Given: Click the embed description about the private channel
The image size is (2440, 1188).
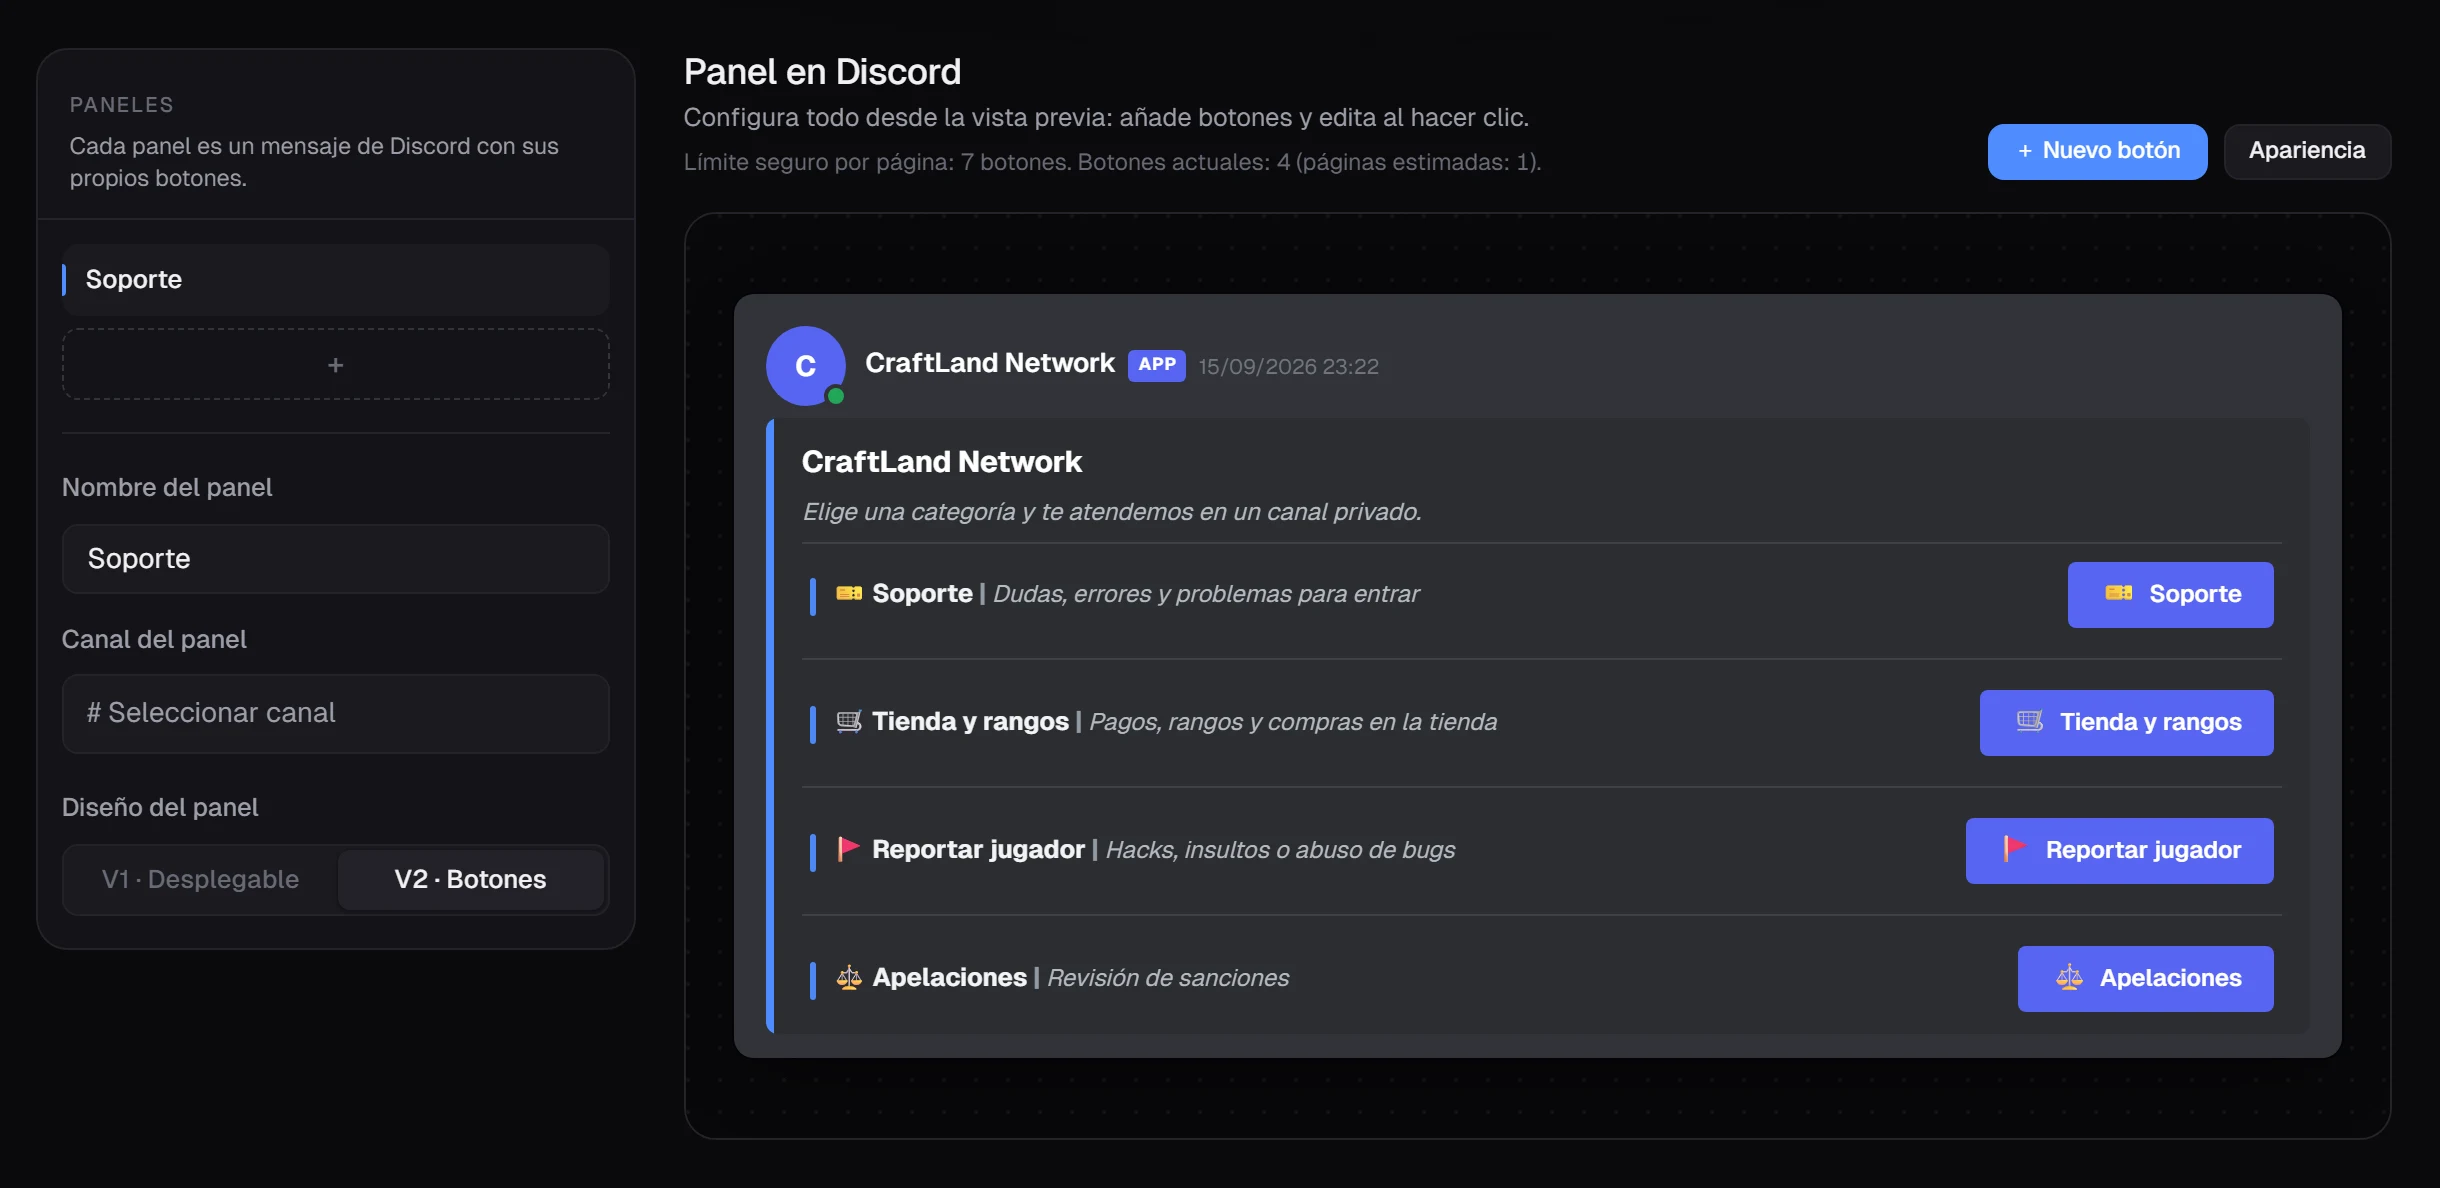Looking at the screenshot, I should (x=1112, y=512).
